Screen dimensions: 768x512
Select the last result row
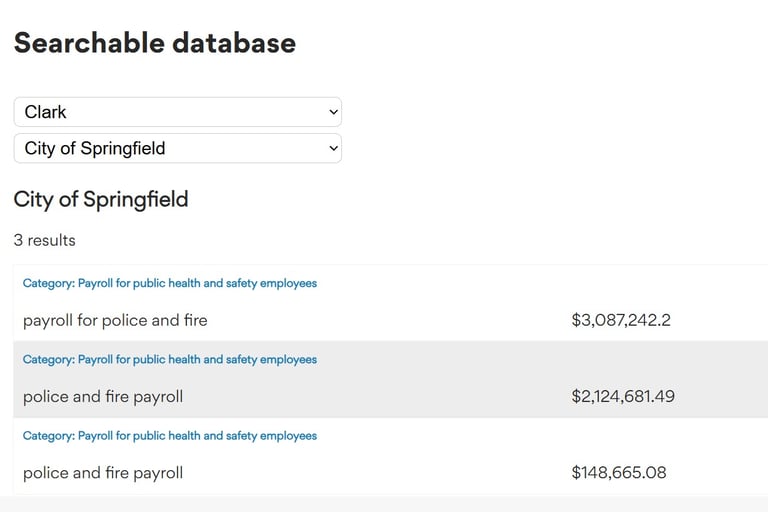click(400, 455)
